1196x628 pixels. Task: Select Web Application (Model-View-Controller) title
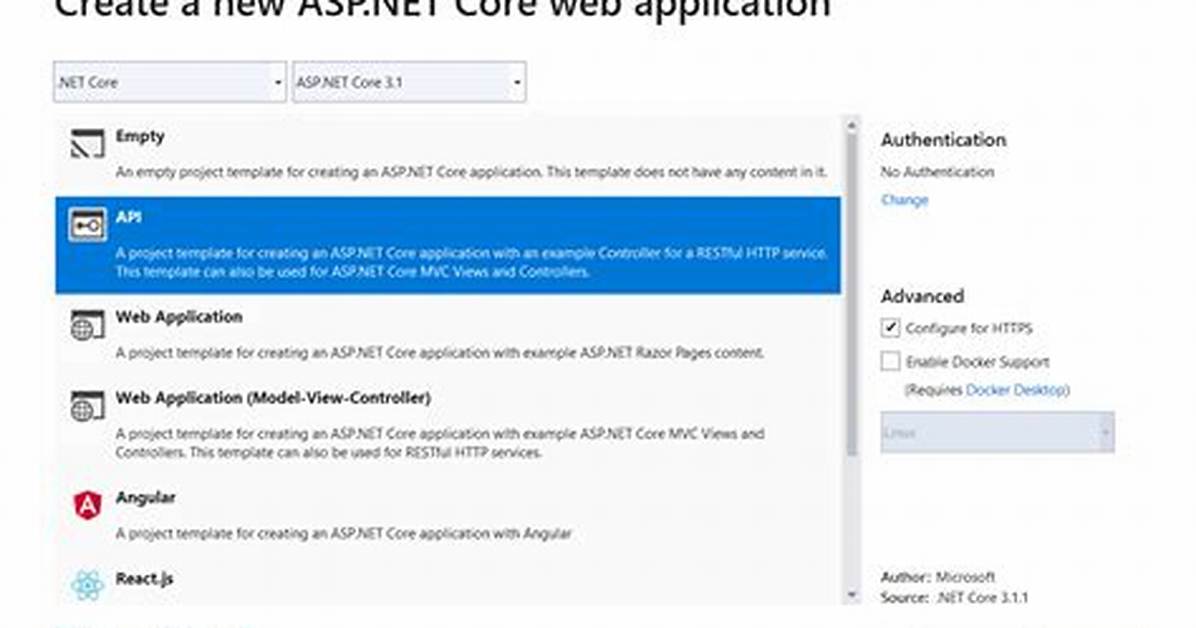click(273, 398)
